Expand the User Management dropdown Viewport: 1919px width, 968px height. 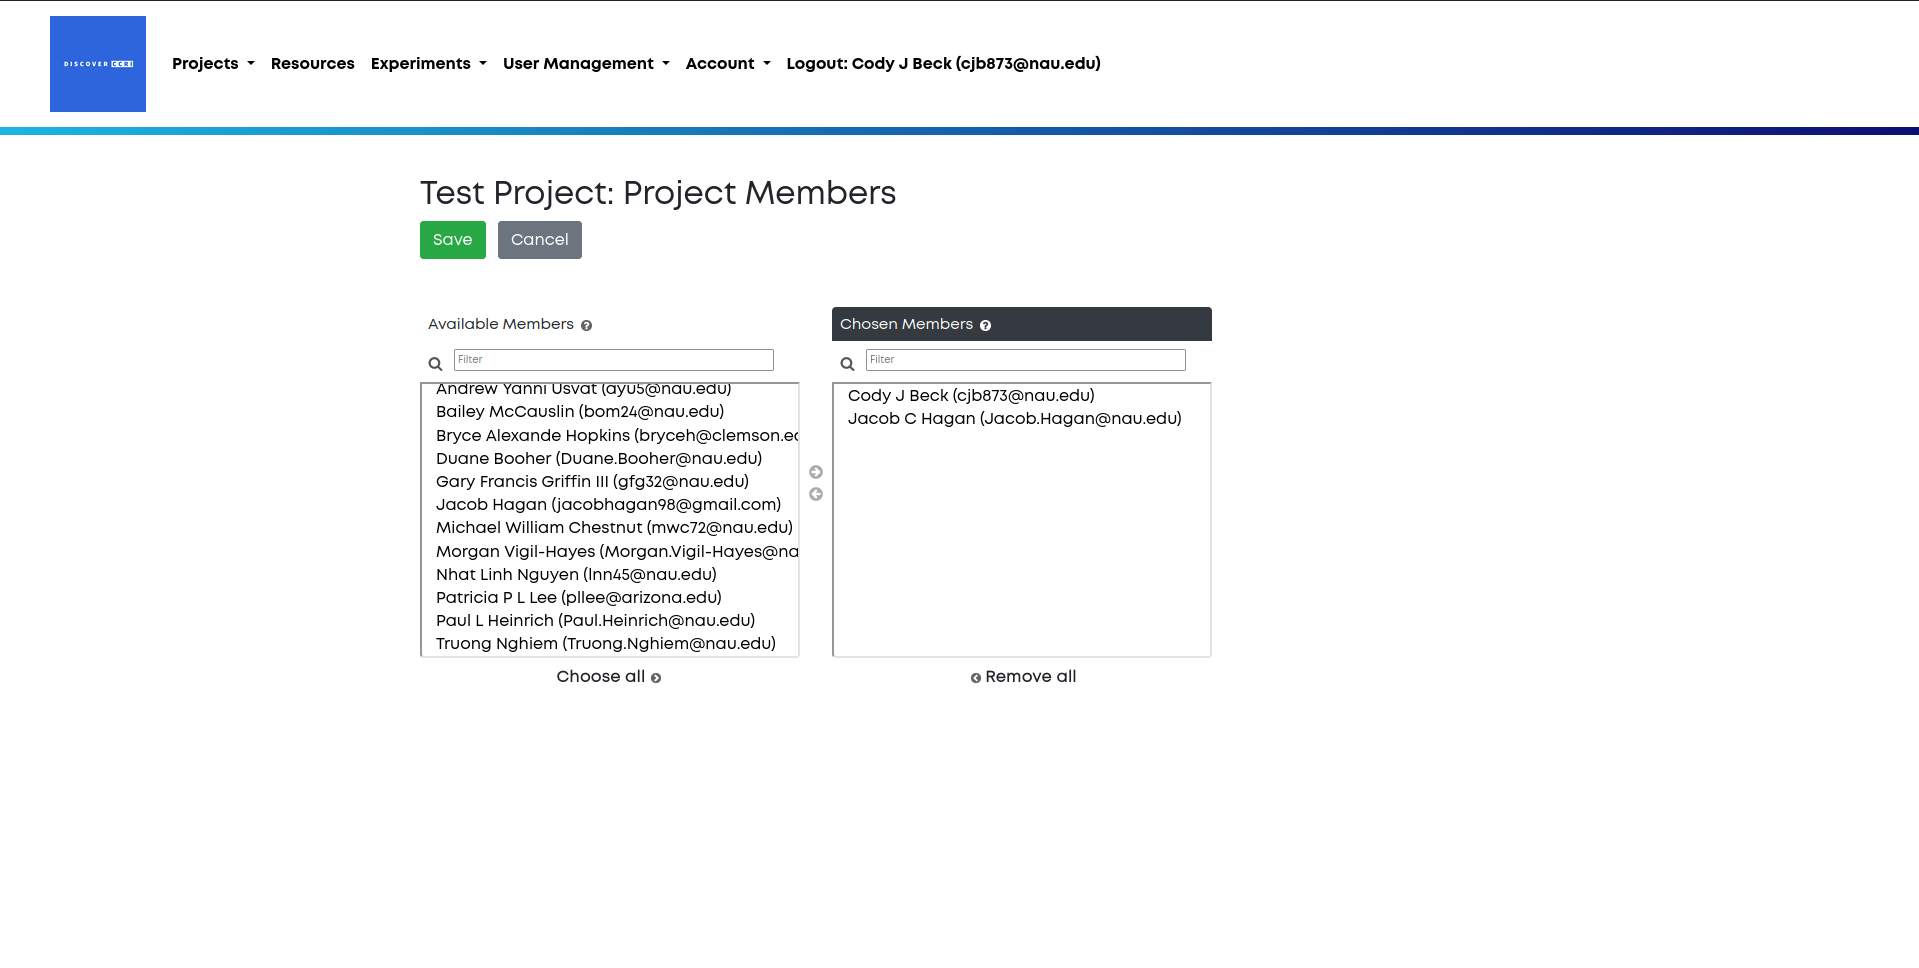(x=586, y=63)
